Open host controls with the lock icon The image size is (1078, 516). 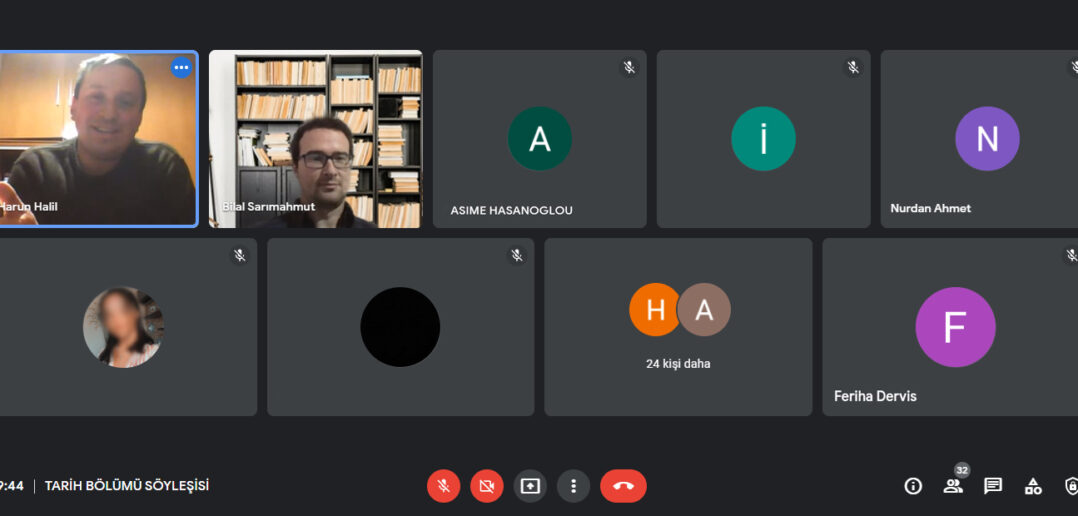pyautogui.click(x=1071, y=486)
